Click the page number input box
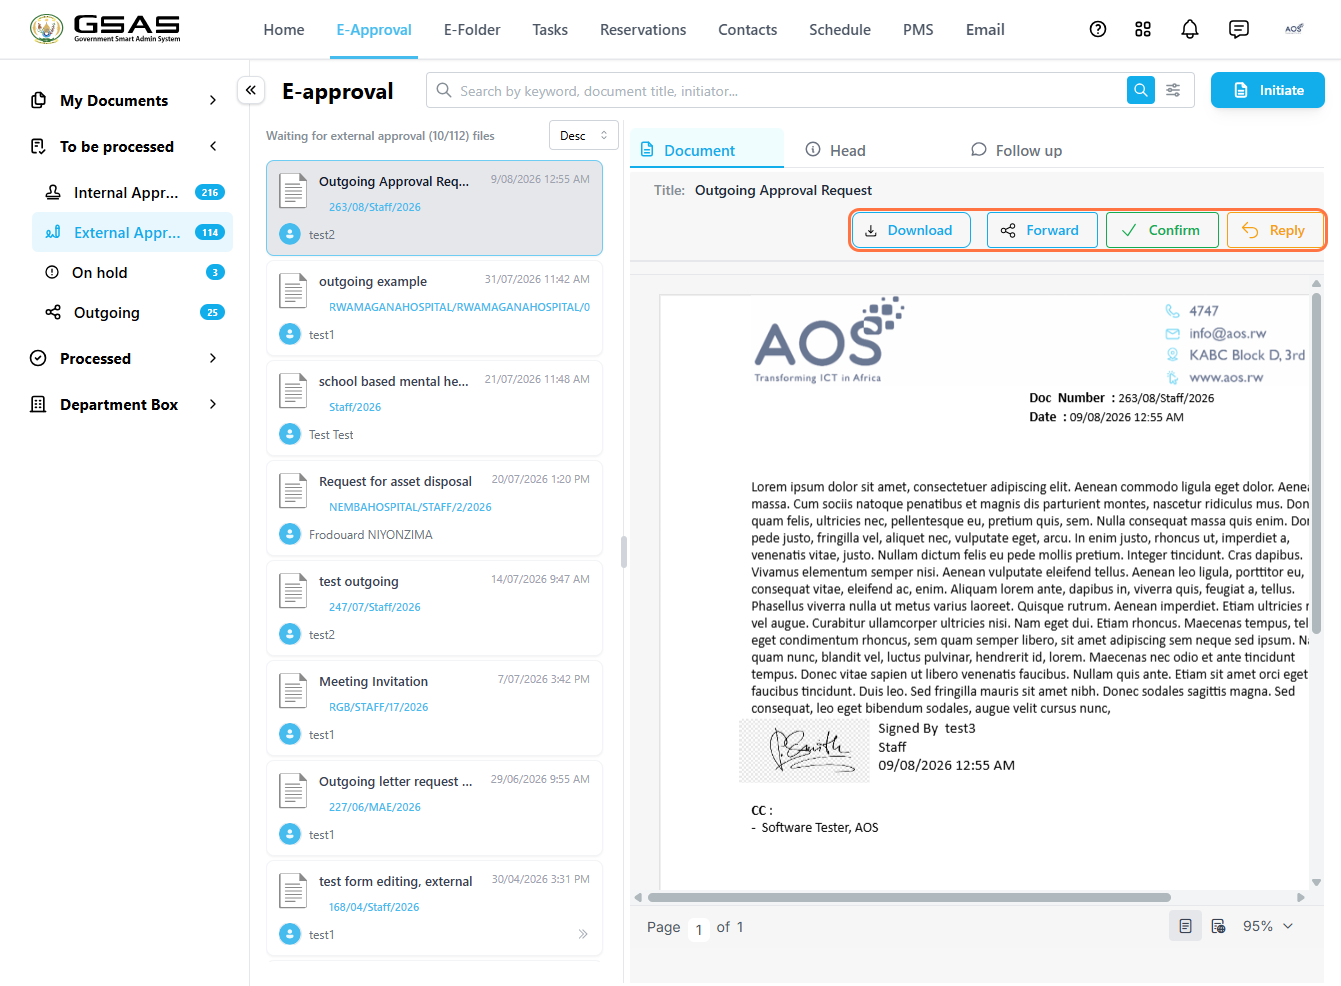This screenshot has width=1341, height=986. click(x=698, y=928)
